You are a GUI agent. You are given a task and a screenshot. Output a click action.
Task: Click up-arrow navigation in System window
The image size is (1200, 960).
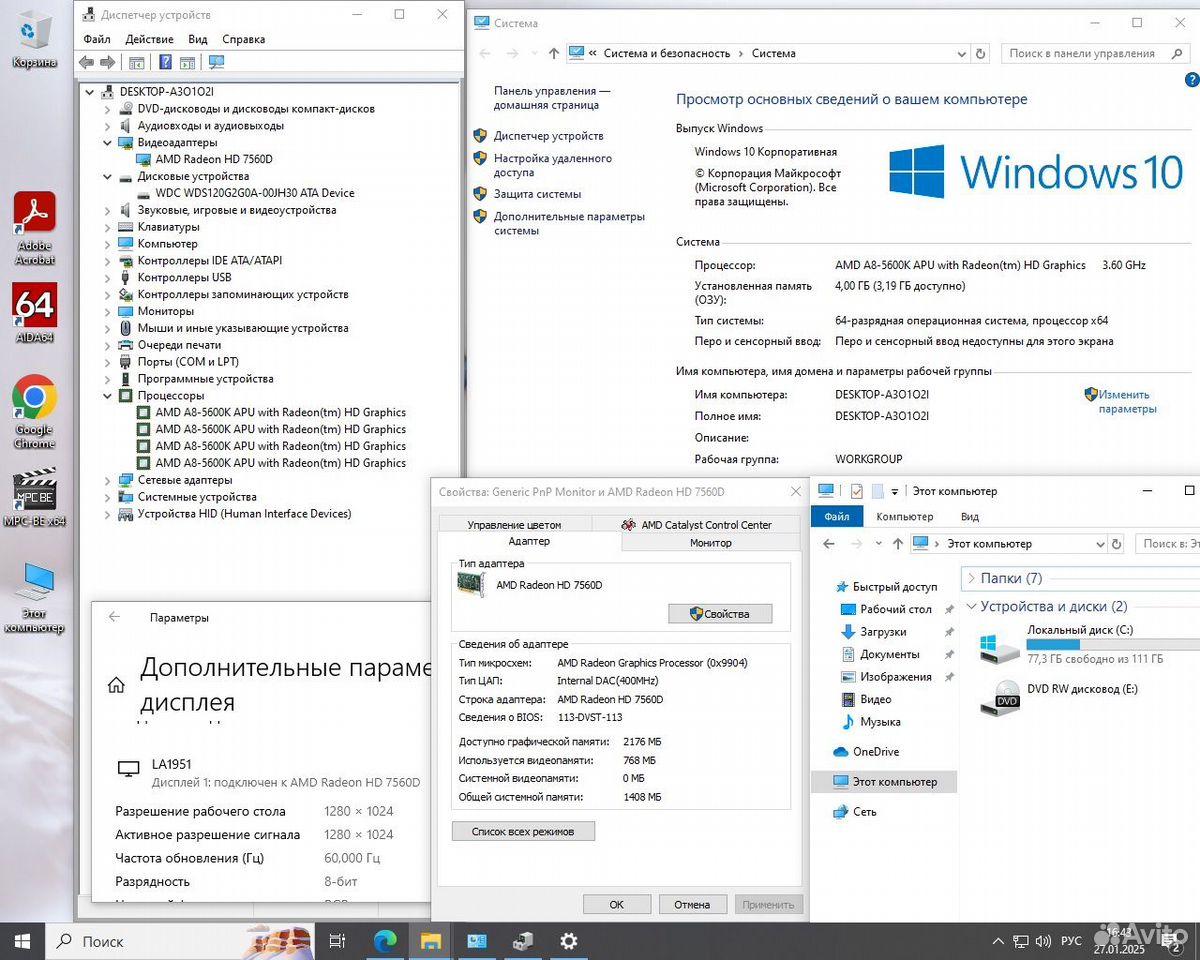click(x=554, y=53)
